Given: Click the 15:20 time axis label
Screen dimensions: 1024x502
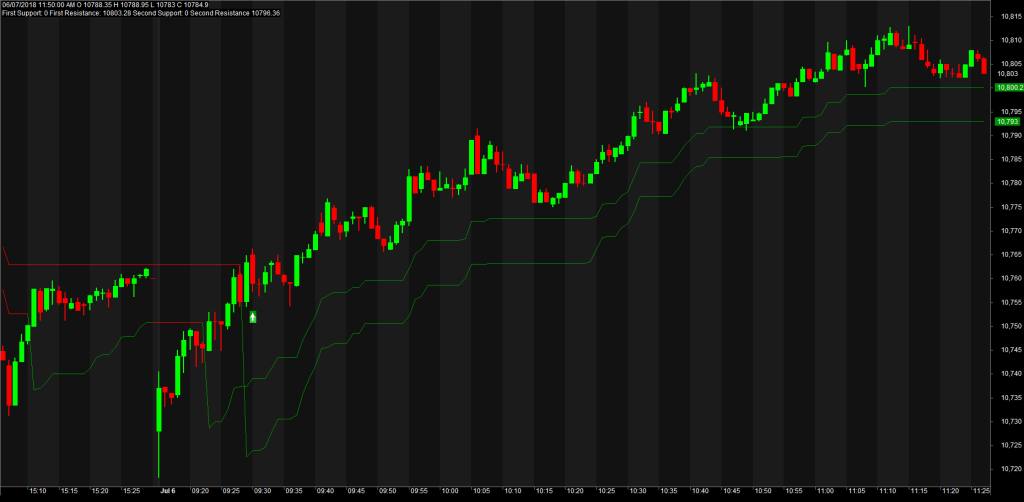Looking at the screenshot, I should [99, 490].
